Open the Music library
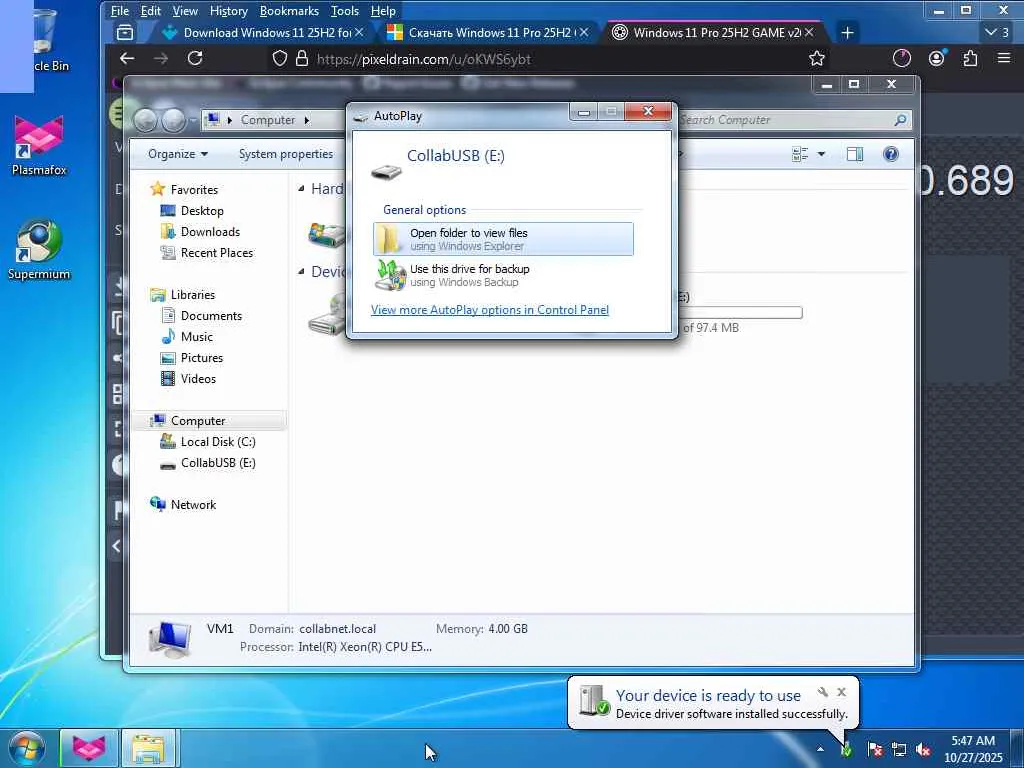The image size is (1024, 768). (197, 337)
